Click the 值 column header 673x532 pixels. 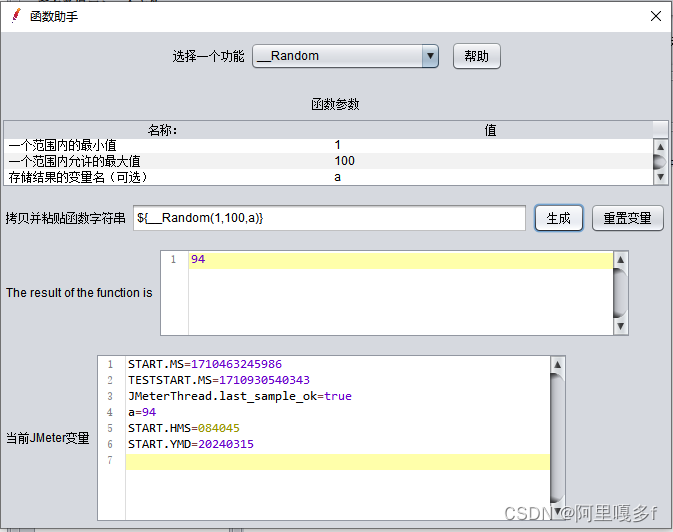pos(491,130)
